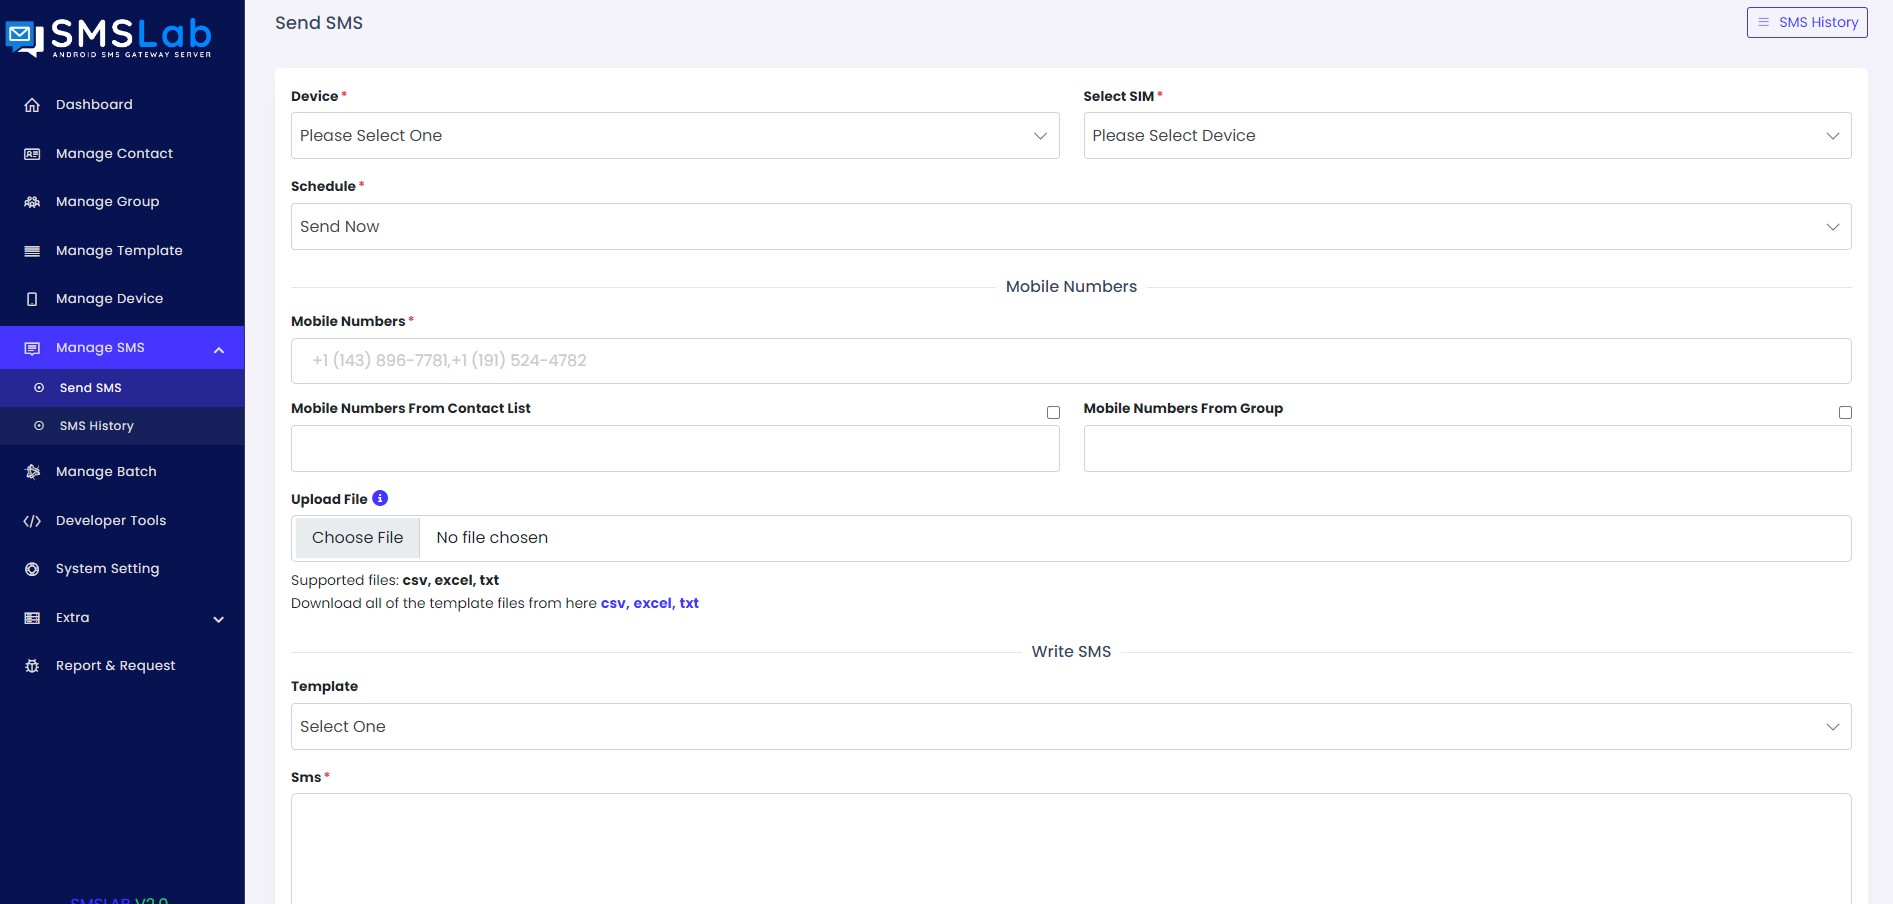Click the Mobile Numbers input field
This screenshot has height=904, width=1893.
point(1070,361)
